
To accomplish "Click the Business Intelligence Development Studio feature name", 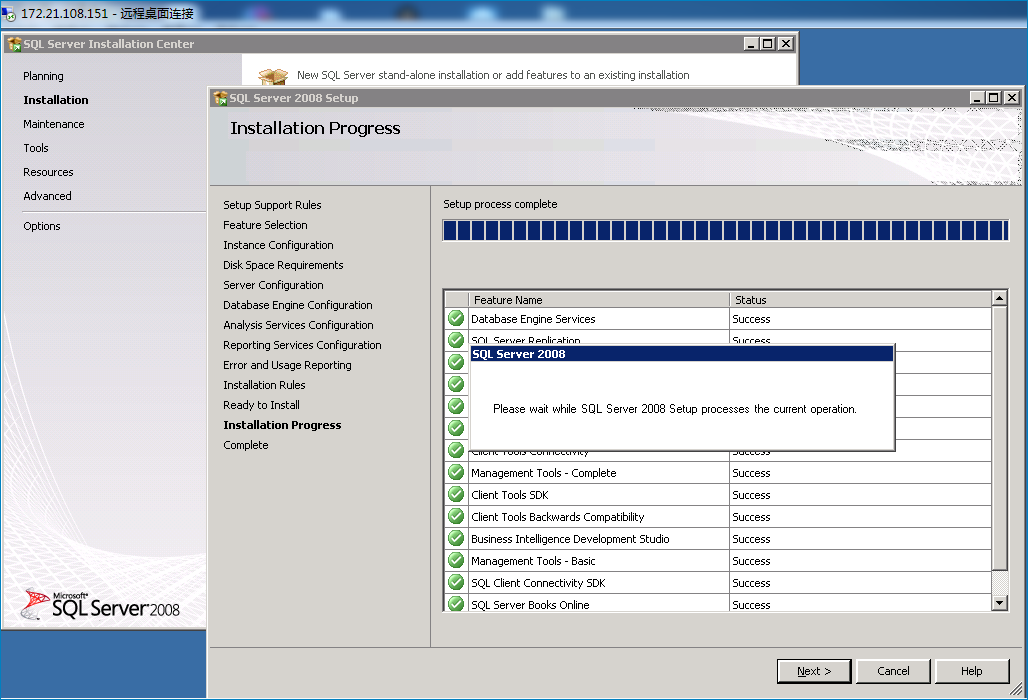I will point(570,539).
